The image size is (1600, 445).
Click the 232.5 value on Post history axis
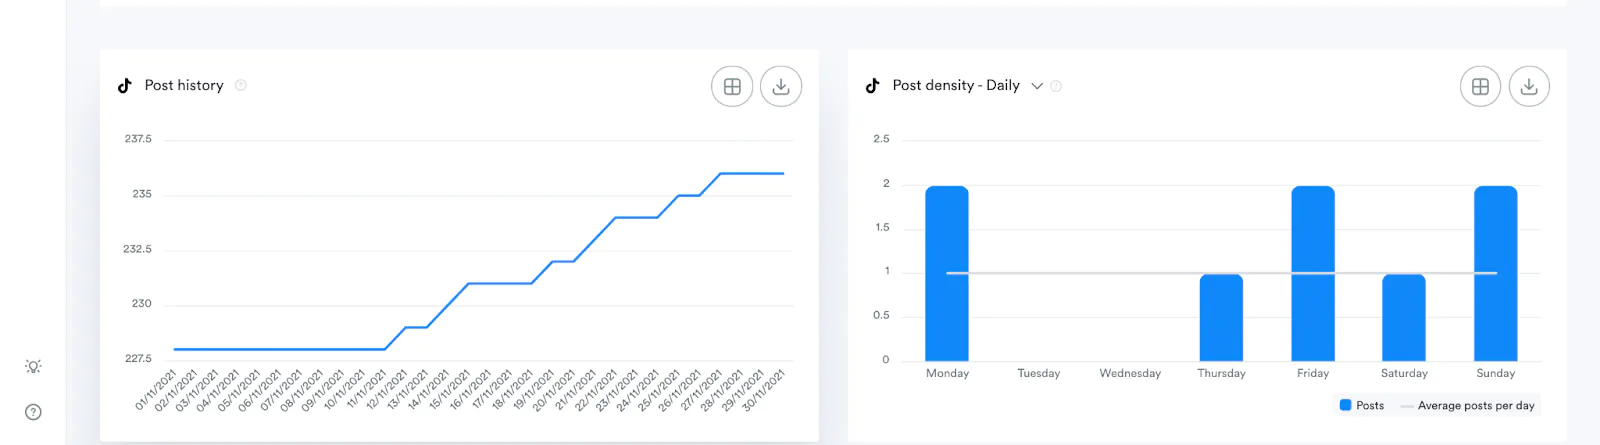(138, 249)
